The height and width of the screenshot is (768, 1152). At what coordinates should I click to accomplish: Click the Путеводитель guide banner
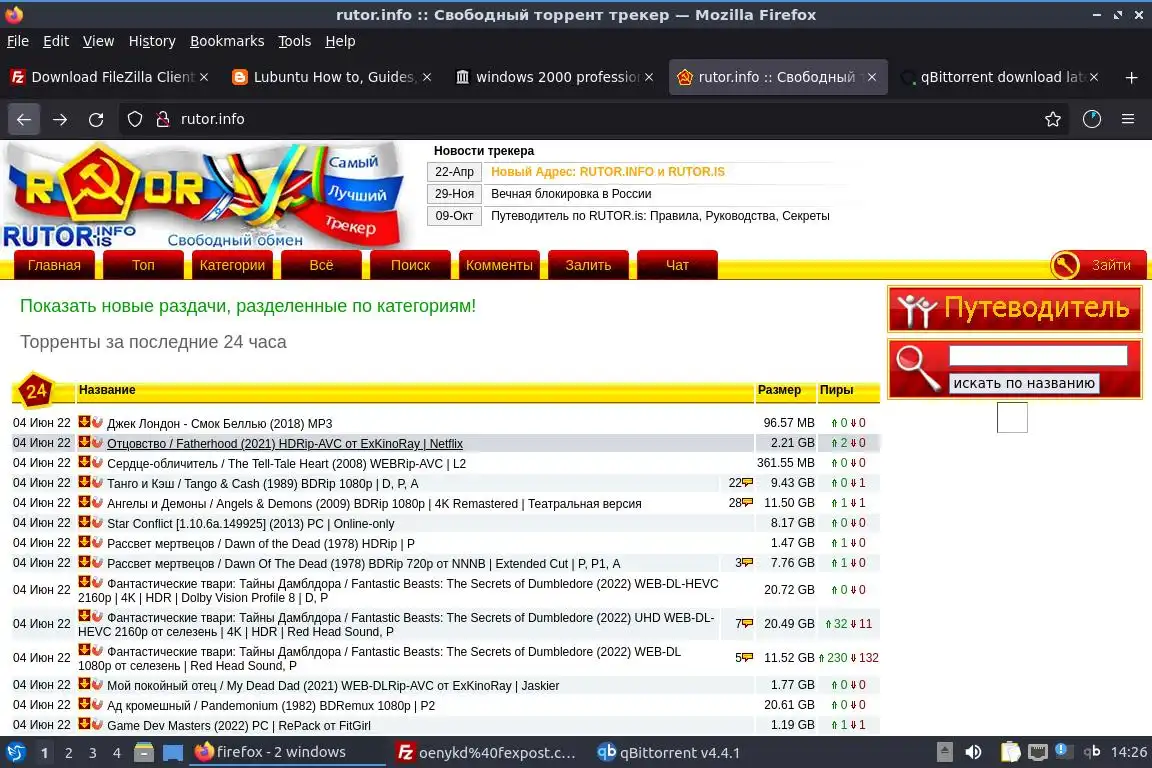(x=1015, y=309)
